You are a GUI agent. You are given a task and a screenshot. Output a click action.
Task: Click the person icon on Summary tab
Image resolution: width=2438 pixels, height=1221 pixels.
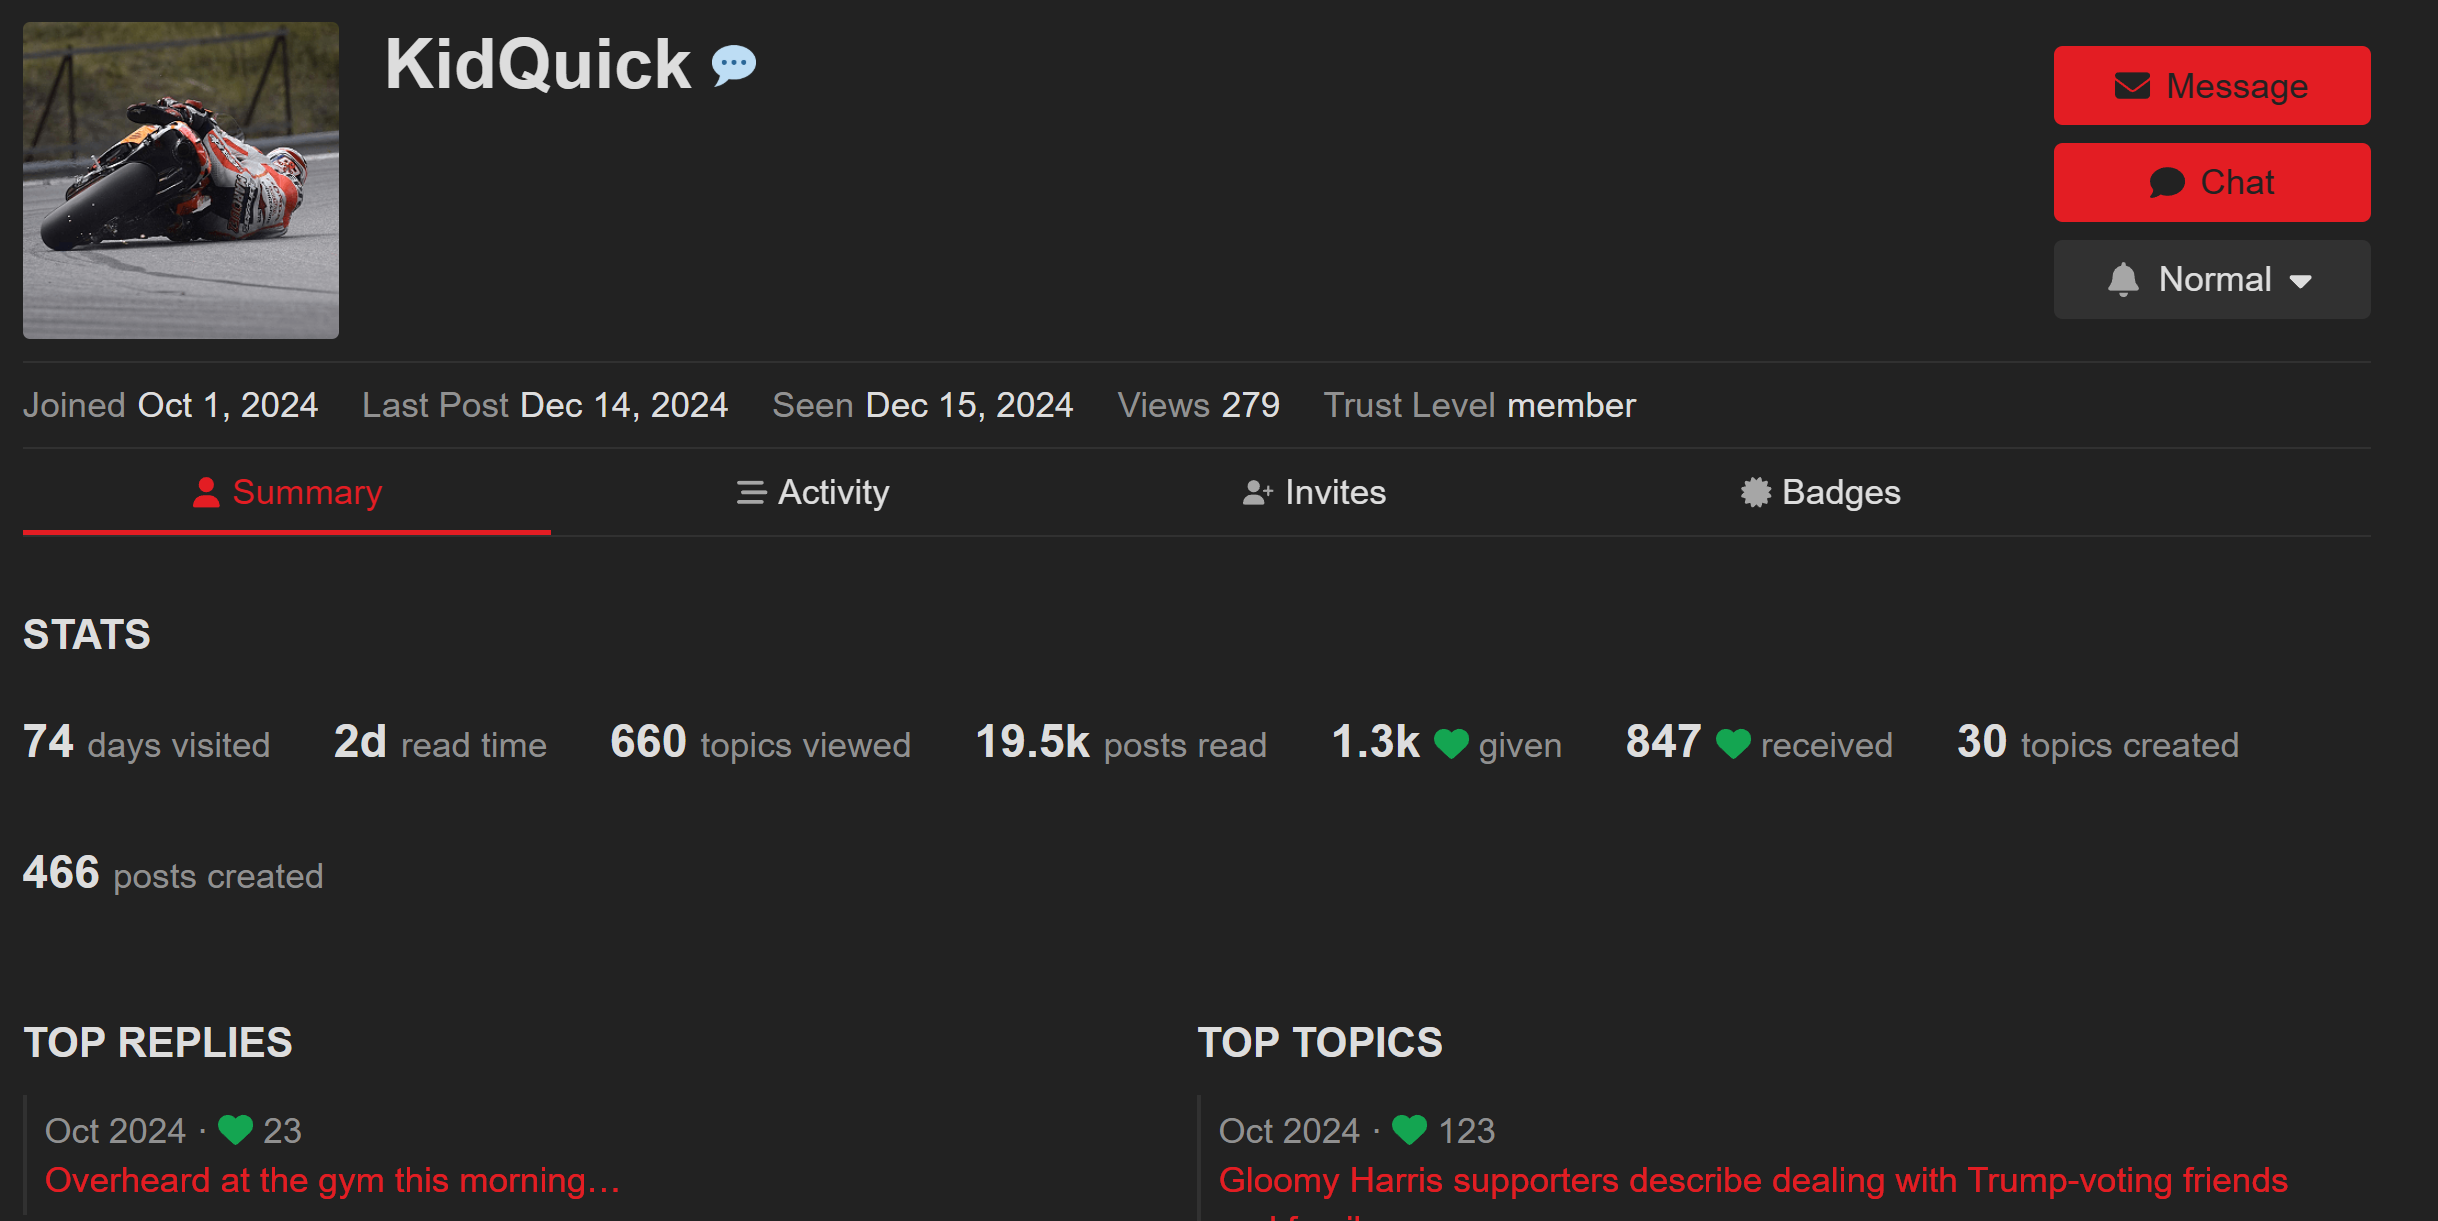206,492
